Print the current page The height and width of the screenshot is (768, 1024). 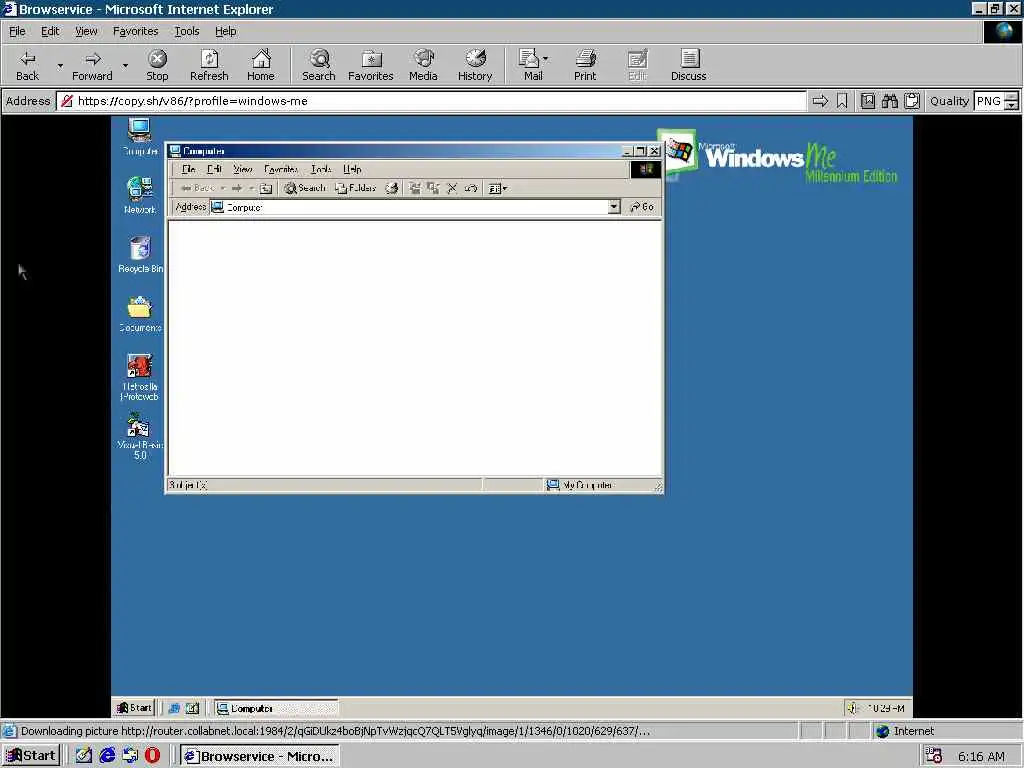click(x=585, y=65)
